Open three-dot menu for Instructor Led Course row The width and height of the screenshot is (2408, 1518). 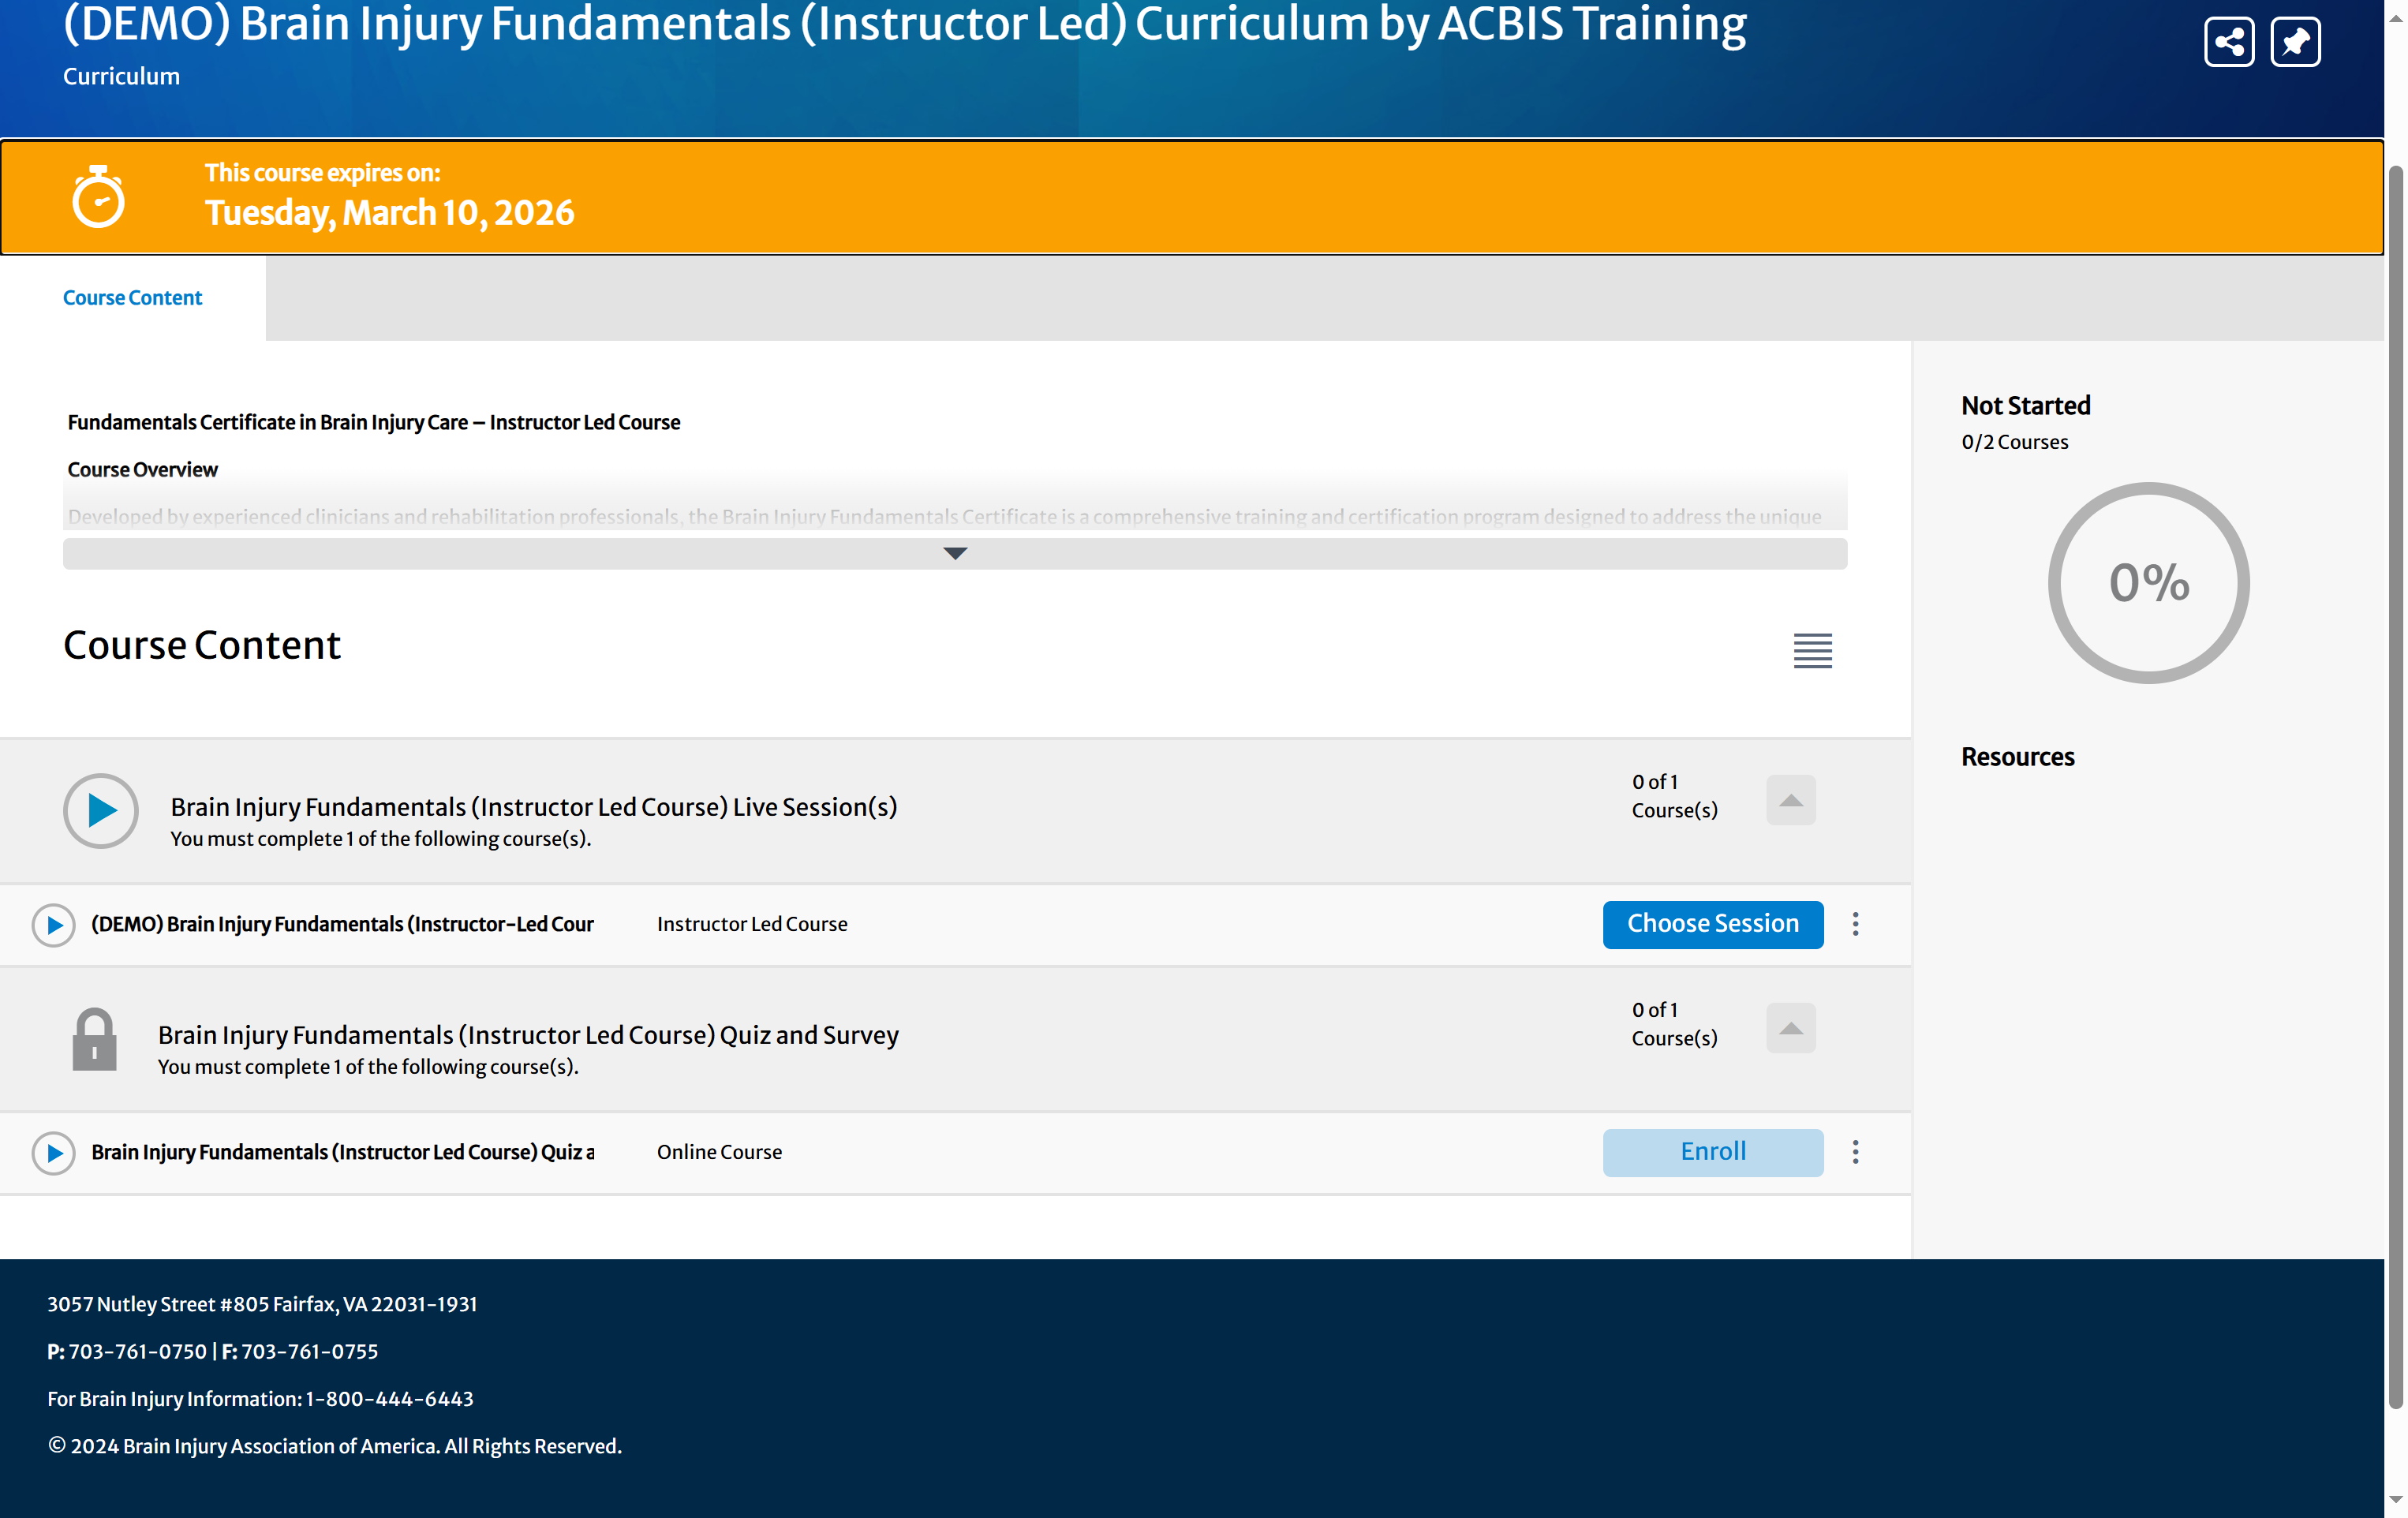tap(1855, 924)
